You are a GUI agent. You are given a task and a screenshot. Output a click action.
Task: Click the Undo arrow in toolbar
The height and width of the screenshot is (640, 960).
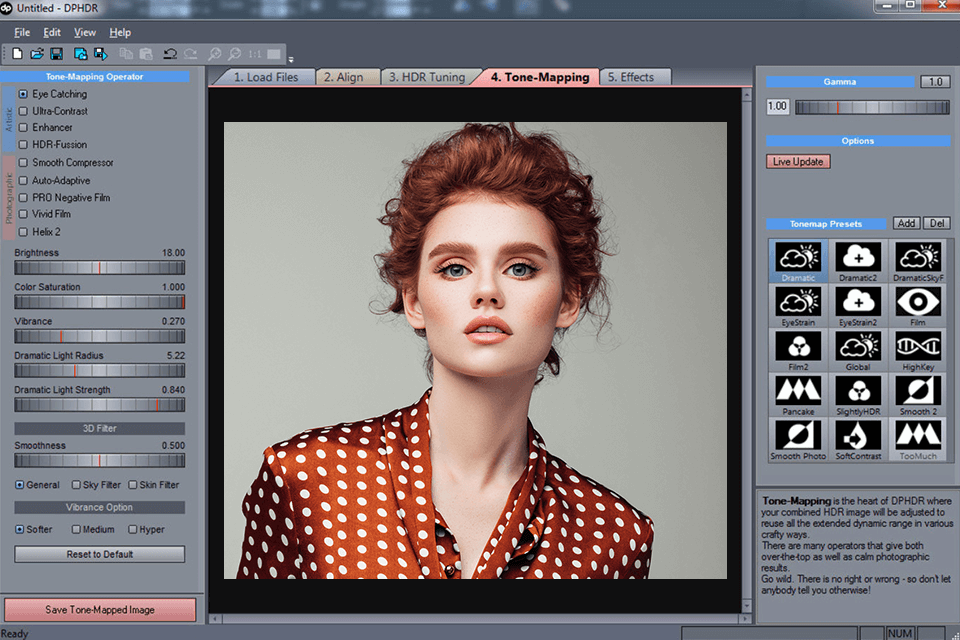170,53
